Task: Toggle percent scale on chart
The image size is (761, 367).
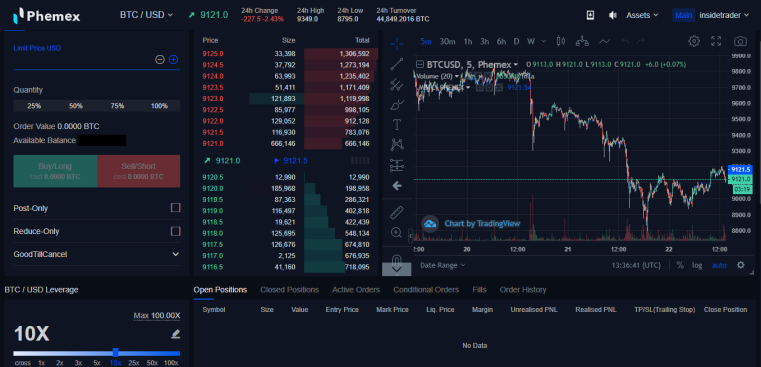Action: [x=680, y=265]
